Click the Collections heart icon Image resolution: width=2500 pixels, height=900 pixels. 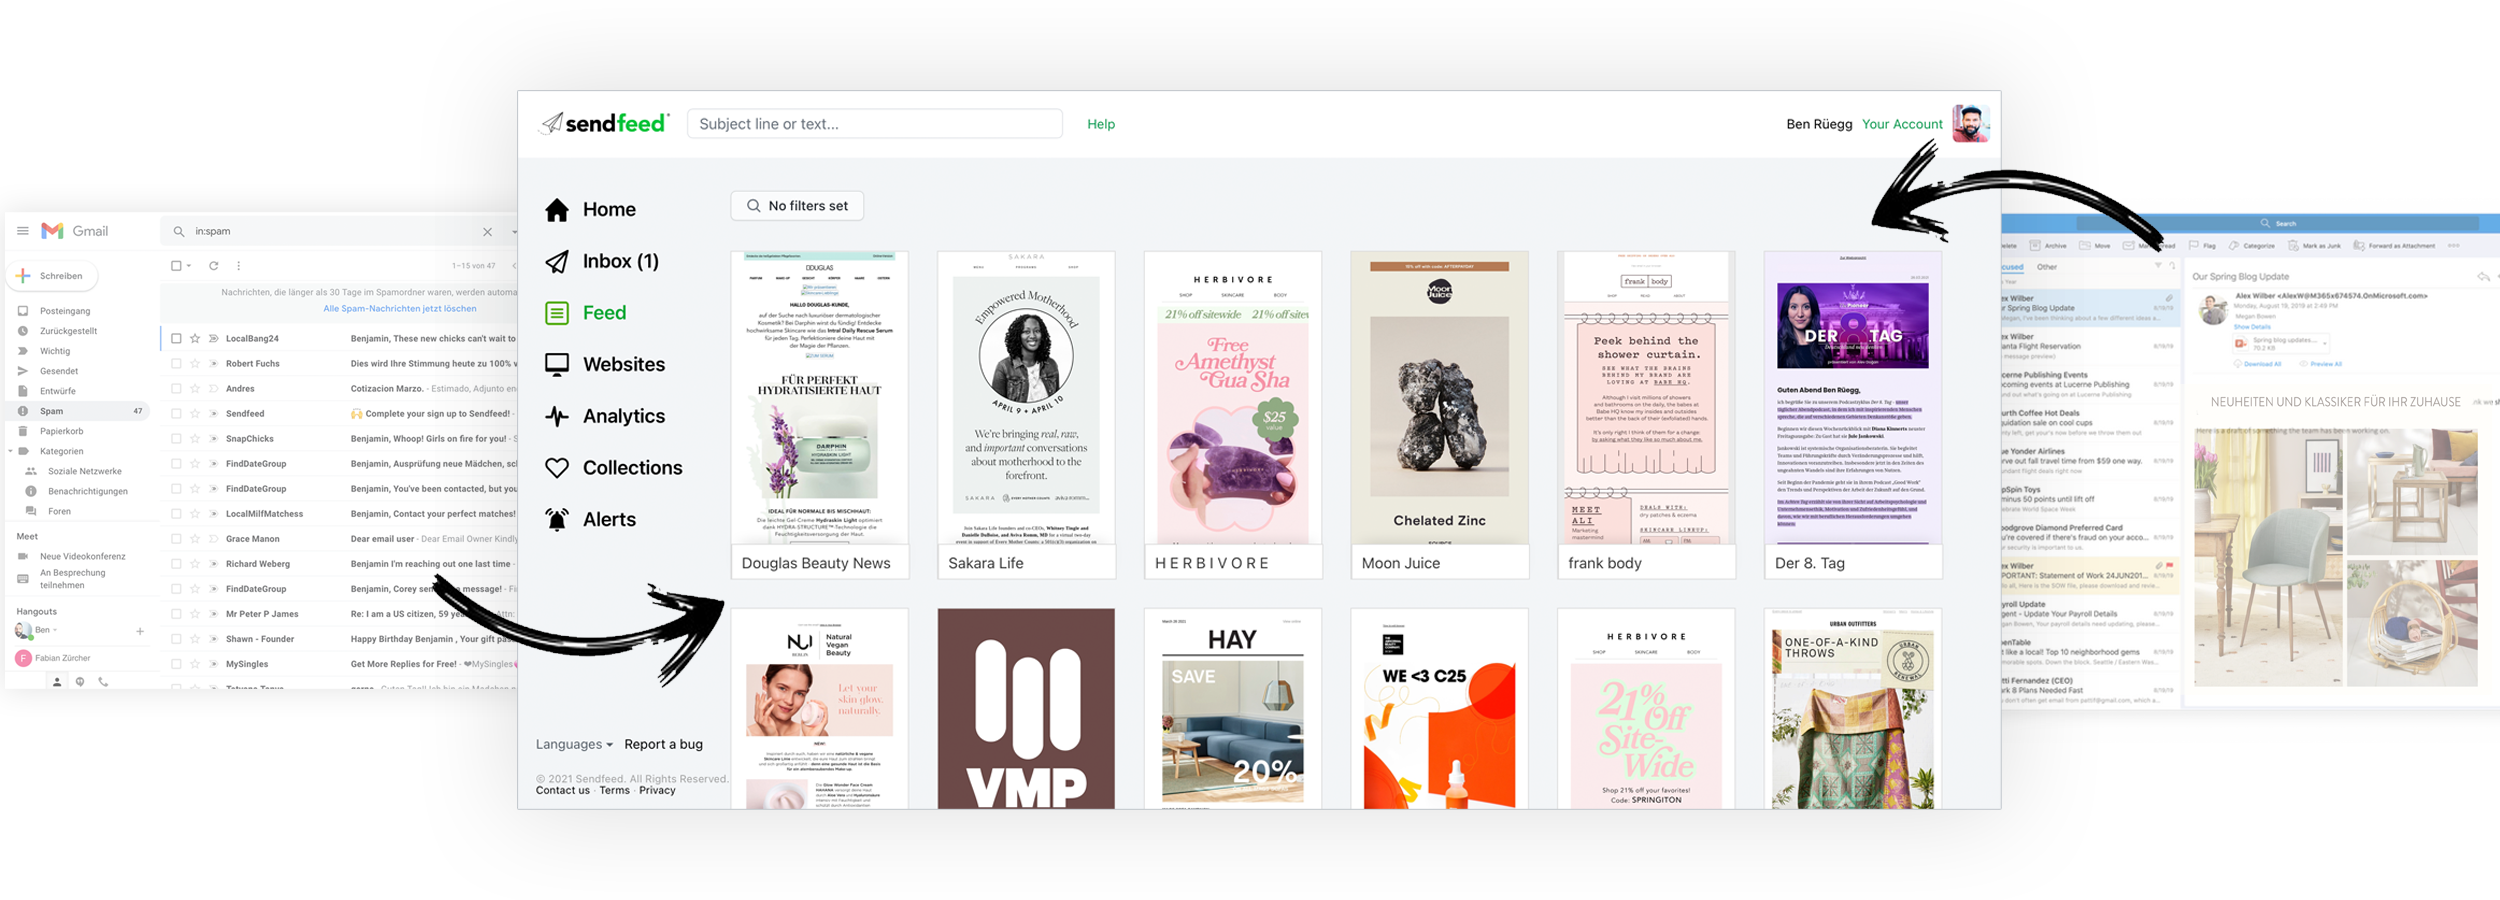click(557, 468)
